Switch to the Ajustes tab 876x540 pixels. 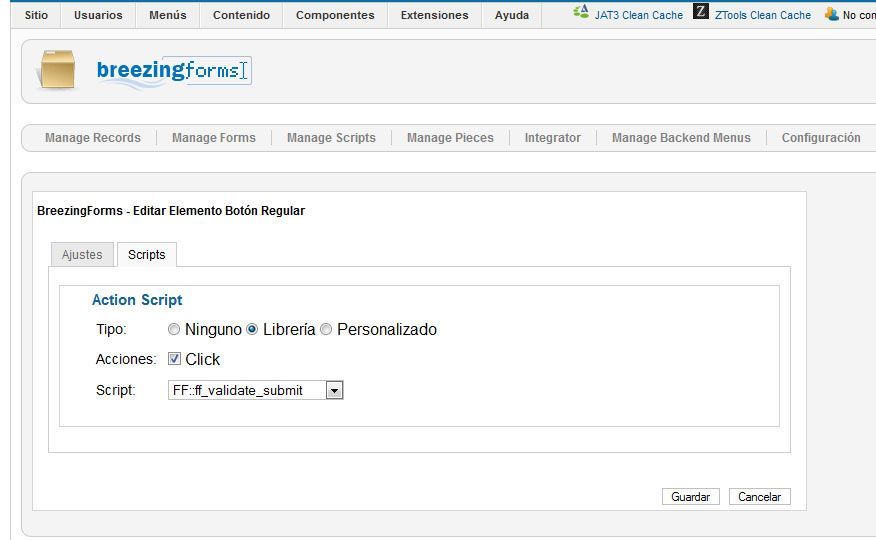(82, 255)
